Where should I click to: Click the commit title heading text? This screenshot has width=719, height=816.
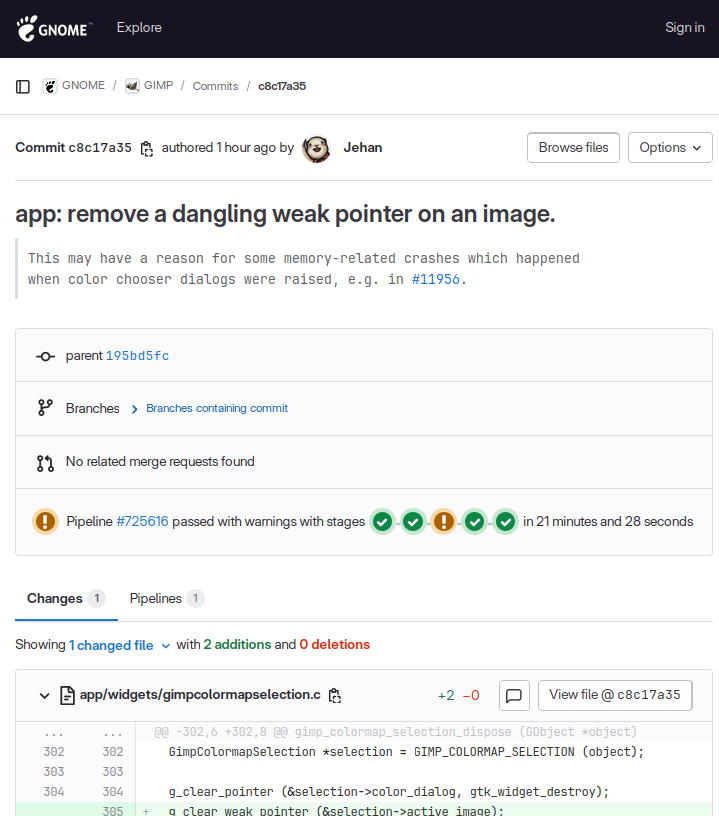point(285,214)
